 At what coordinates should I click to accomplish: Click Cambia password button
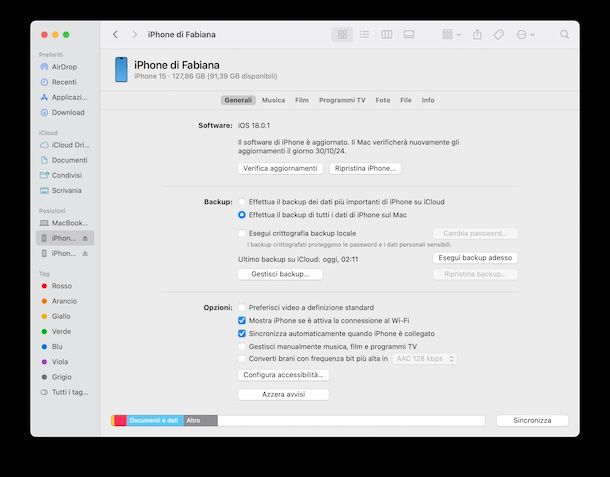tap(475, 233)
